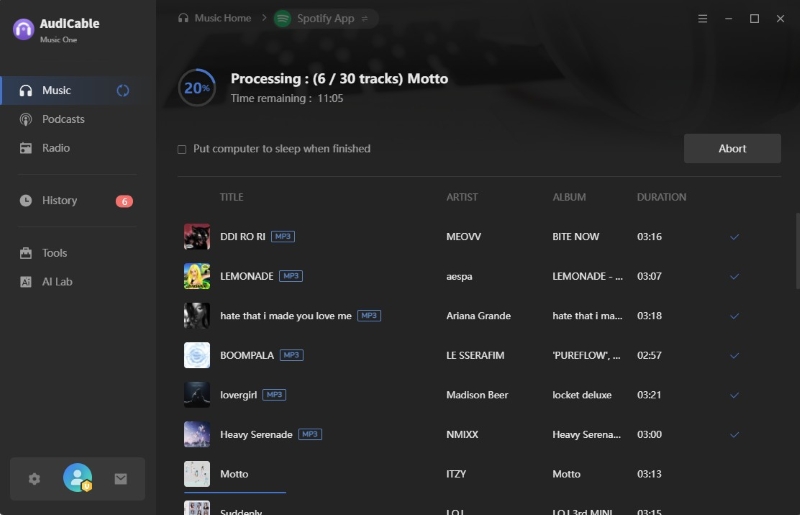Click the album name BITE NOW
This screenshot has width=800, height=515.
click(x=576, y=236)
